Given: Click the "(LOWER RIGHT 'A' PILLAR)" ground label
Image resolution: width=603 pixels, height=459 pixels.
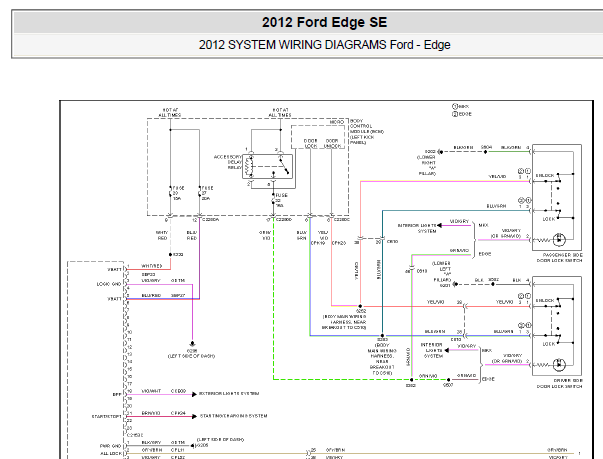Looking at the screenshot, I should click(x=426, y=165).
